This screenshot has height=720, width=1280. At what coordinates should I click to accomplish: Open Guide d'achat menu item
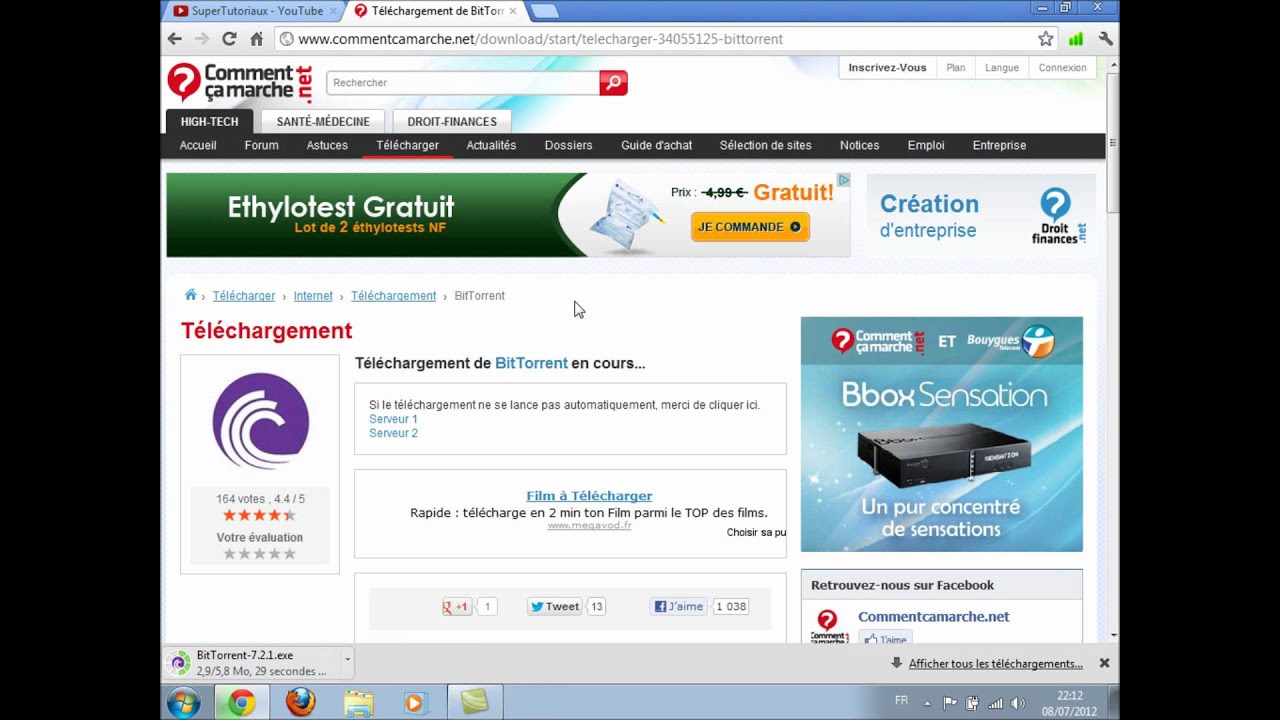pos(656,145)
